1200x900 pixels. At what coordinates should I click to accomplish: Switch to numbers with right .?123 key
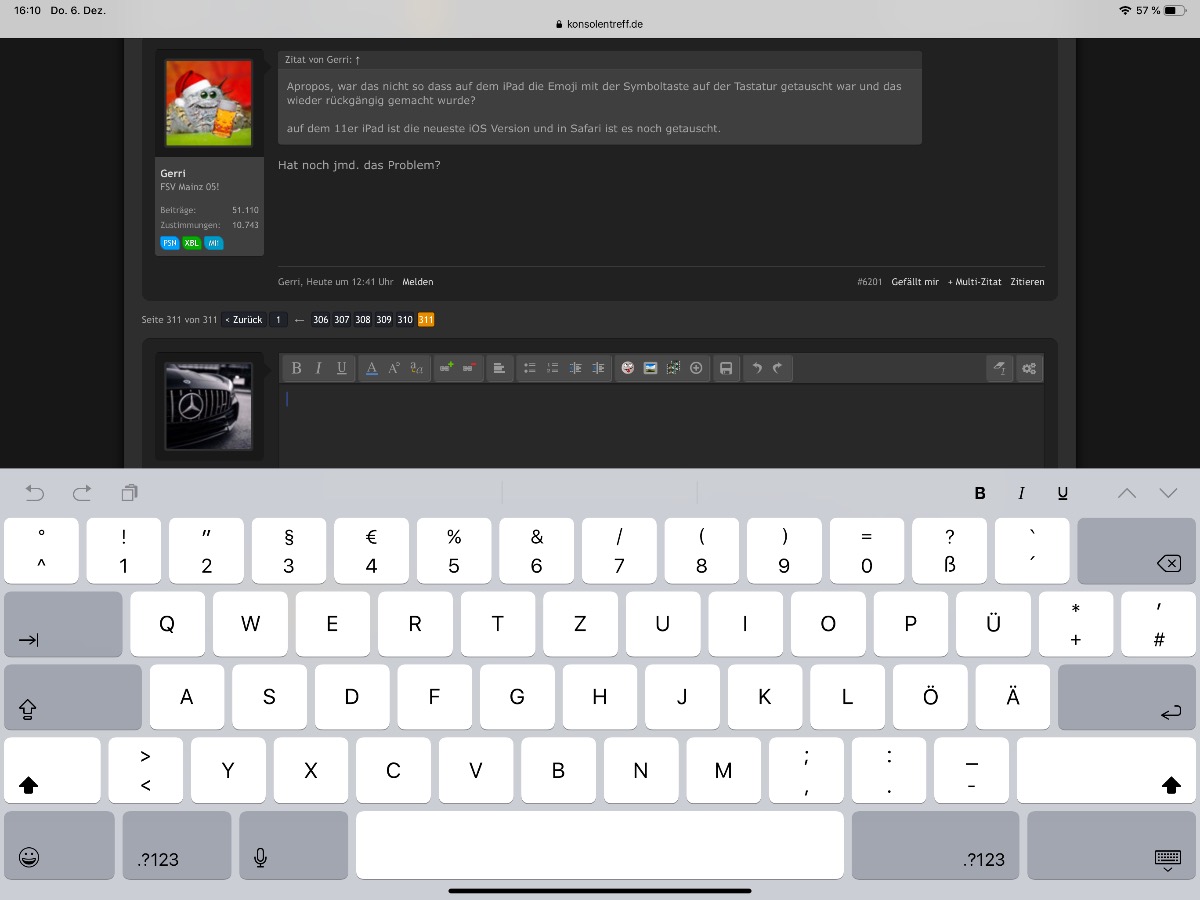(x=936, y=845)
